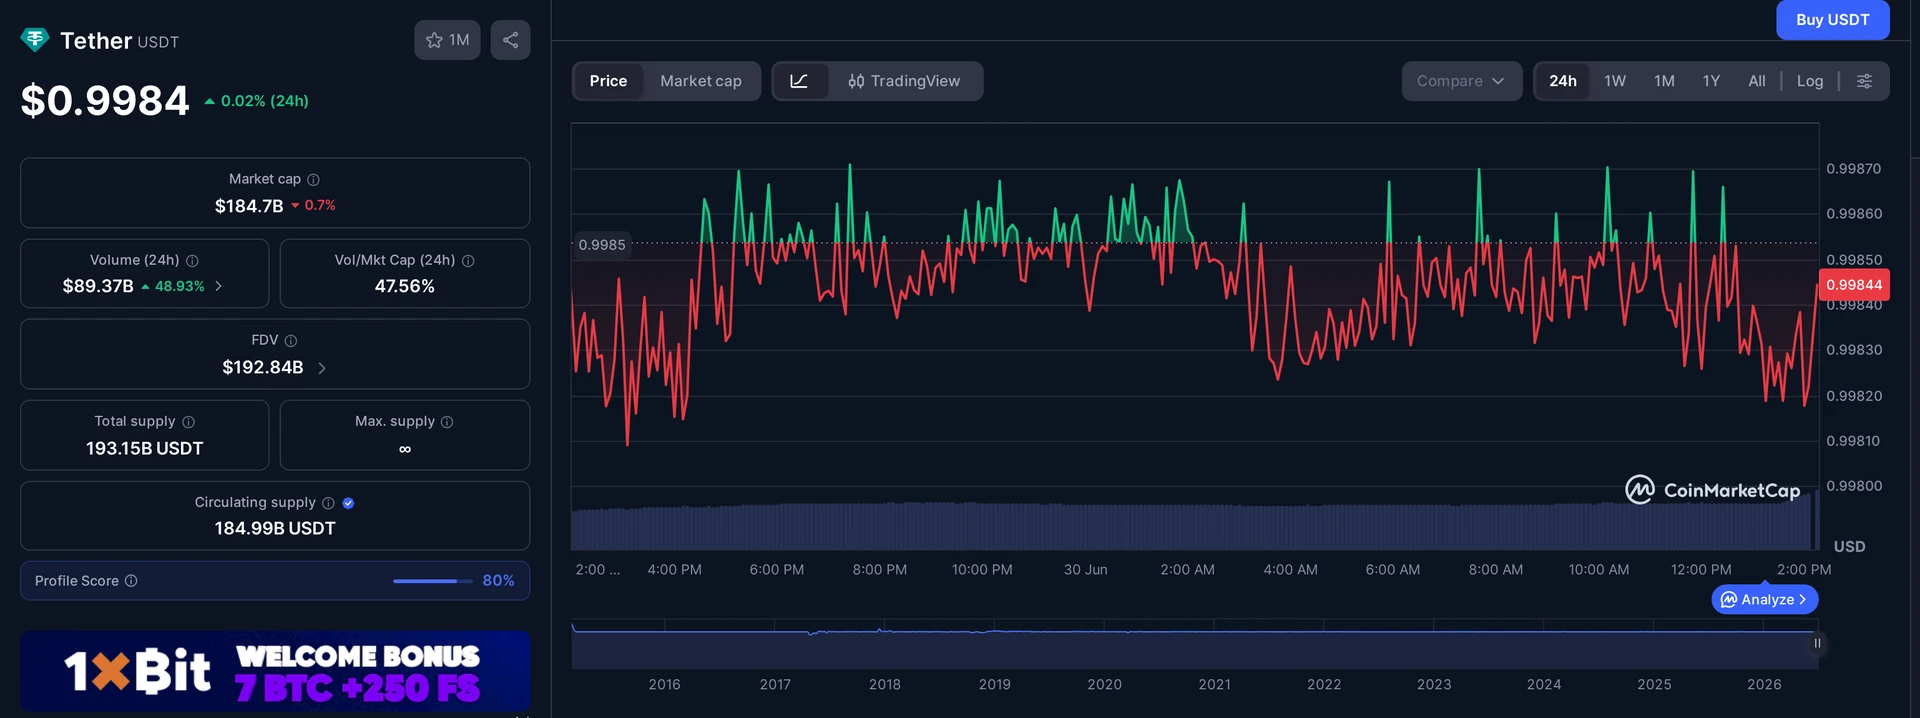The image size is (1920, 718).
Task: Open FDV info icon
Action: pyautogui.click(x=290, y=341)
